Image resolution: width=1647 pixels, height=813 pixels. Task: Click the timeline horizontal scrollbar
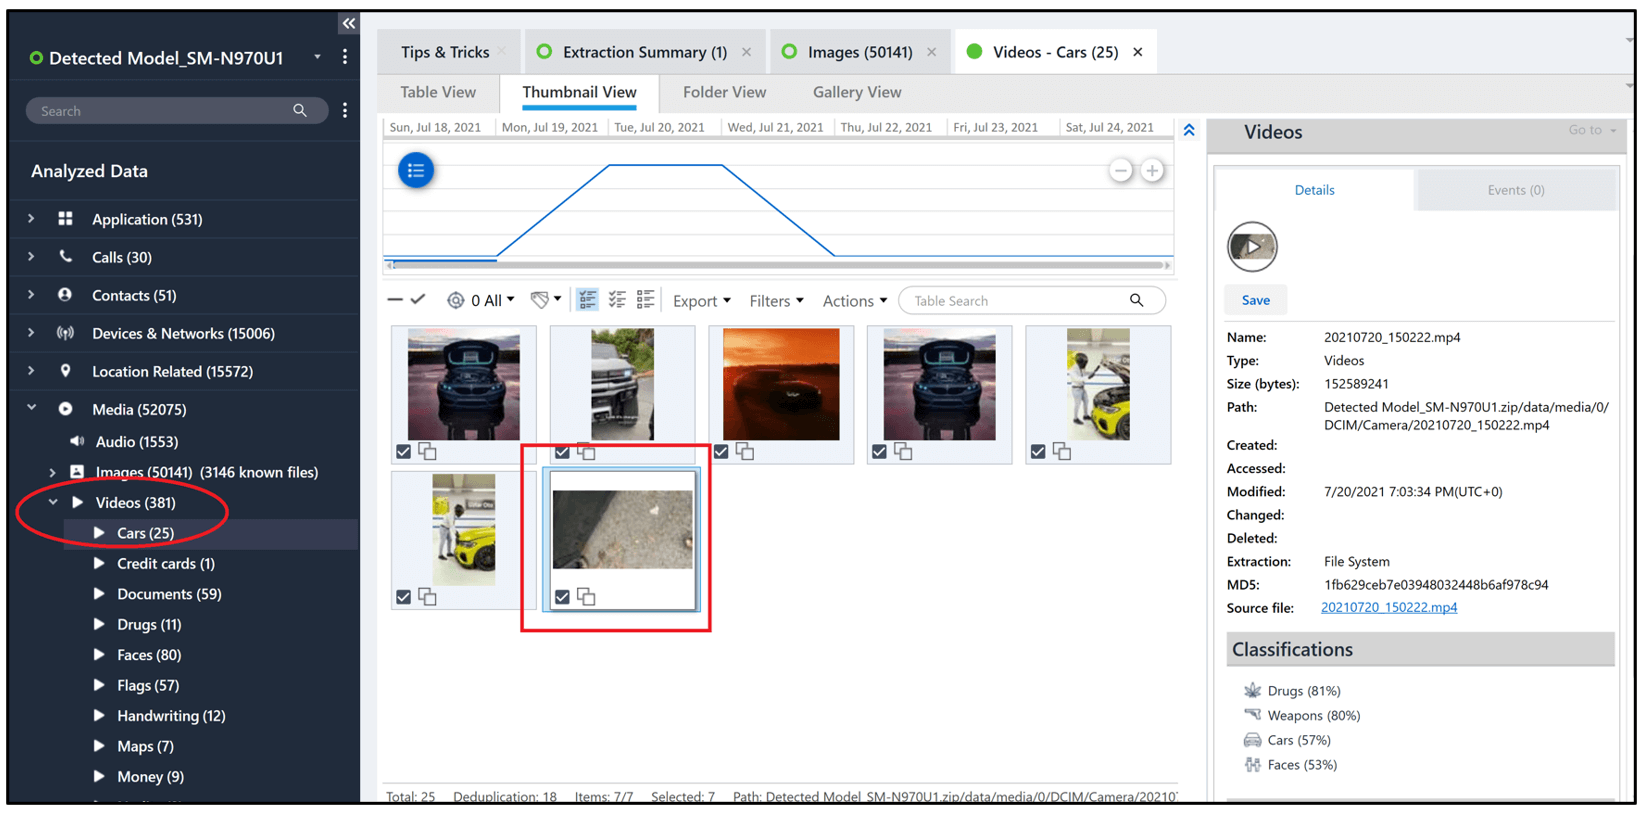[778, 265]
